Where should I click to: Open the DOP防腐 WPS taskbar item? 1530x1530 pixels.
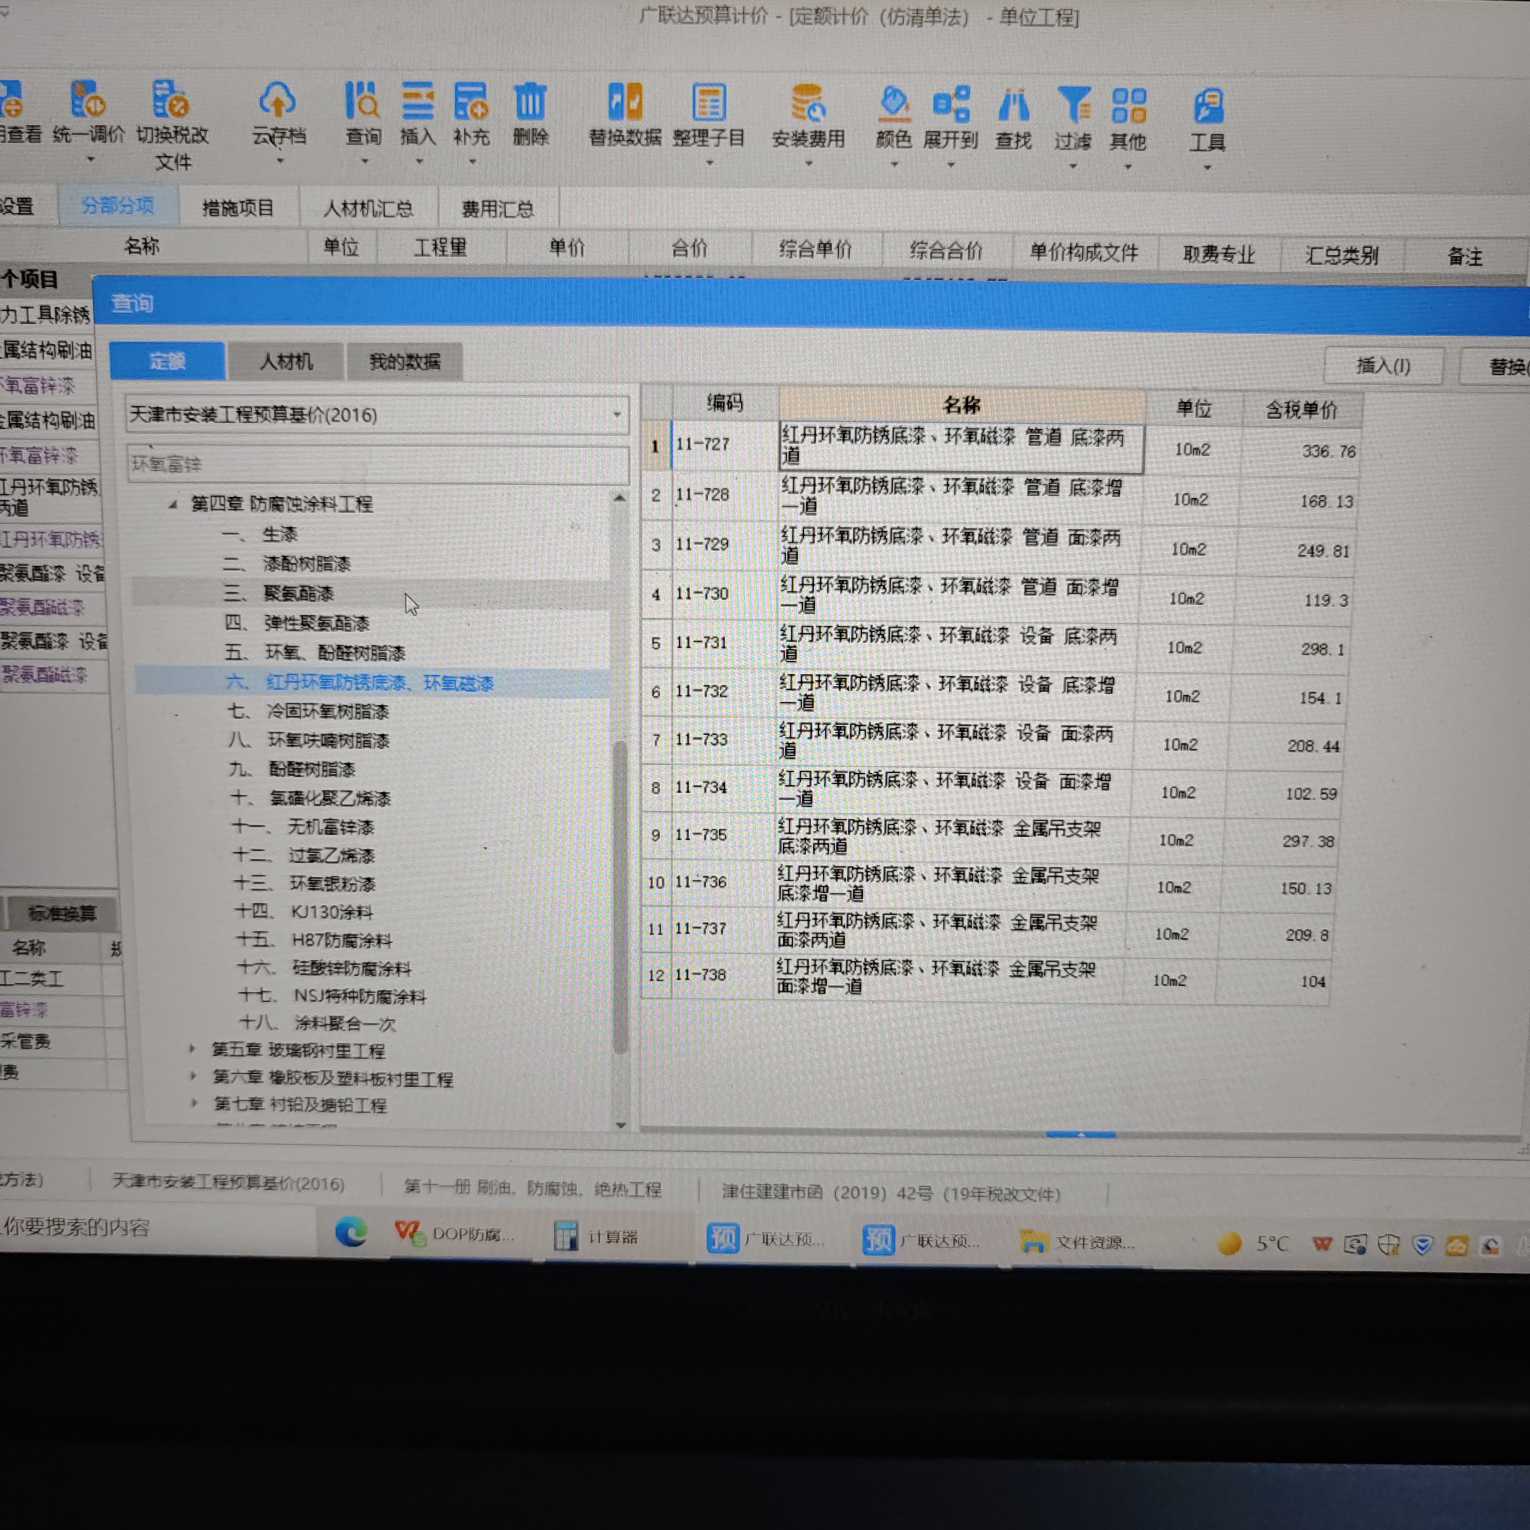click(x=455, y=1234)
